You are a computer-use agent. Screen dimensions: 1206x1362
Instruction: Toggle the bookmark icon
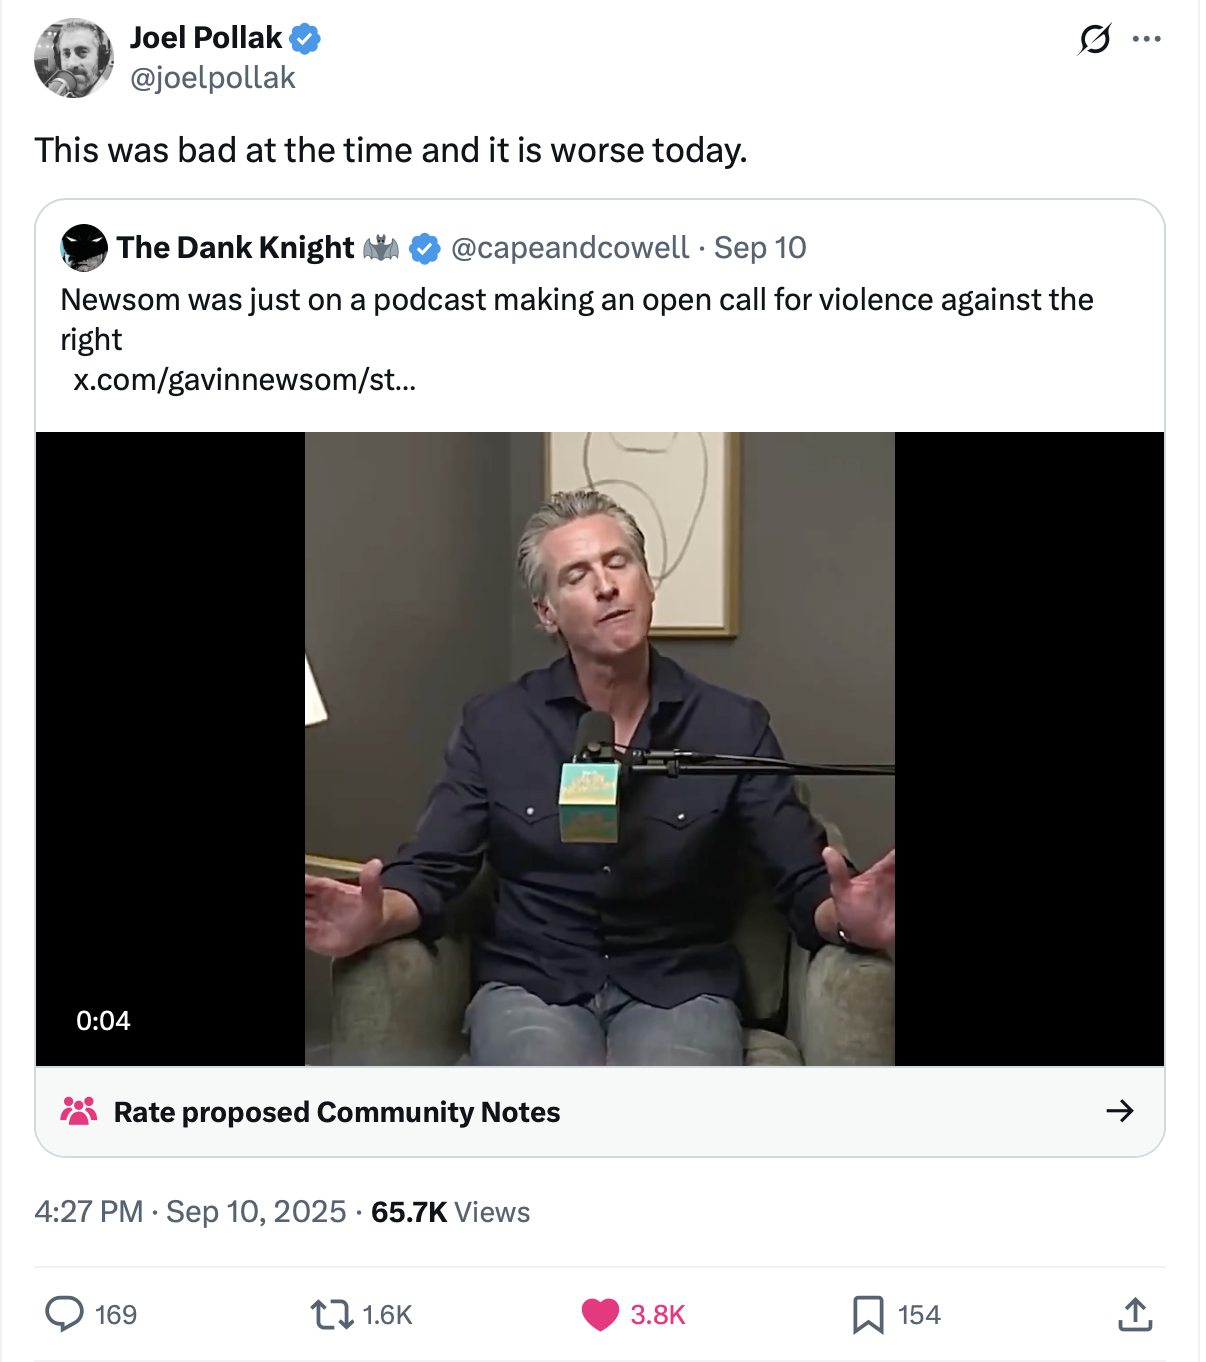click(x=867, y=1314)
